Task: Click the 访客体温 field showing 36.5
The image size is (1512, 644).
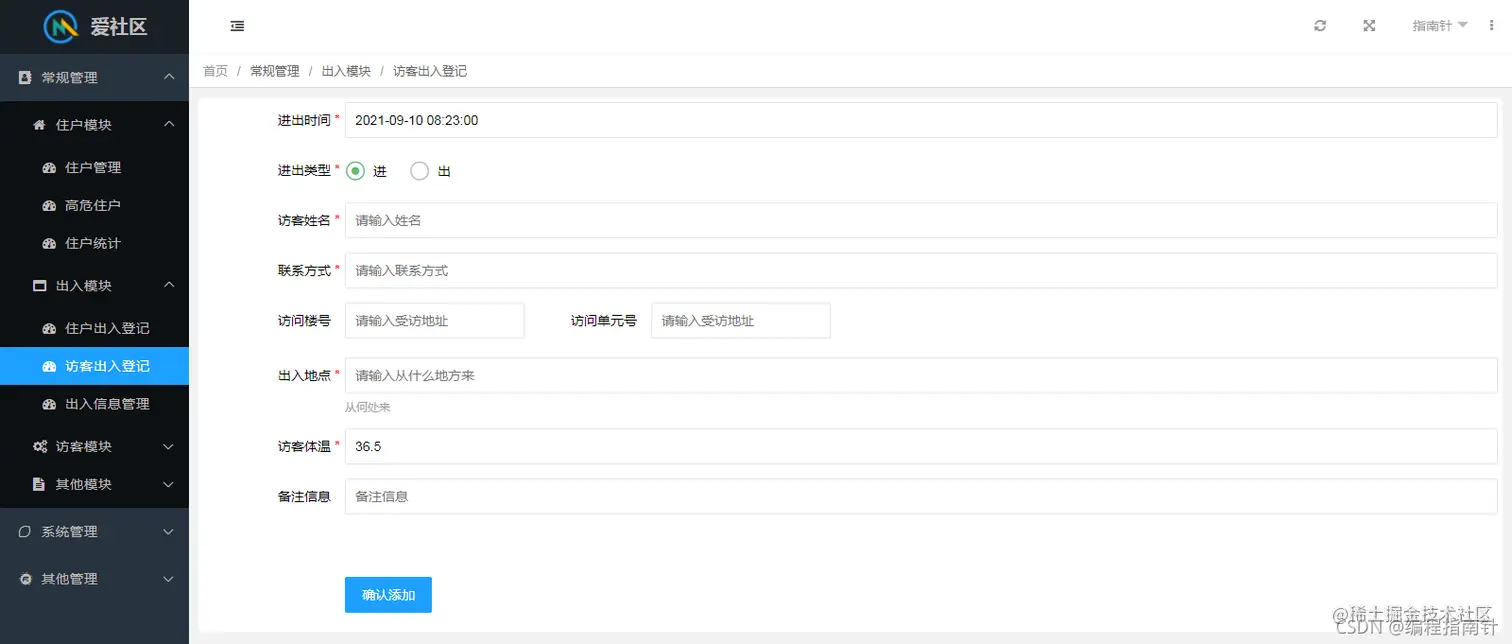Action: [x=921, y=447]
